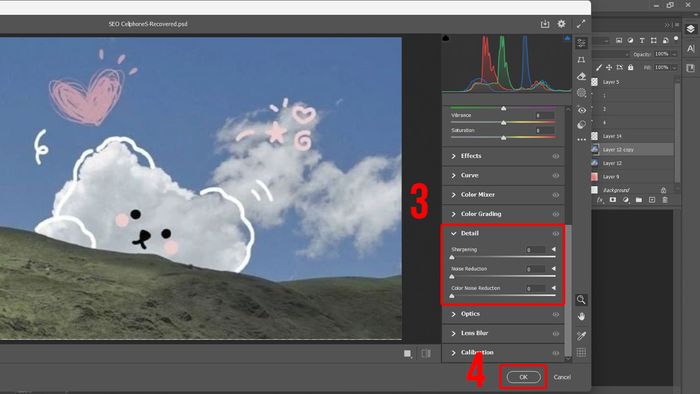Image resolution: width=700 pixels, height=394 pixels.
Task: Delete layer trash icon in Photoshop
Action: tap(665, 200)
